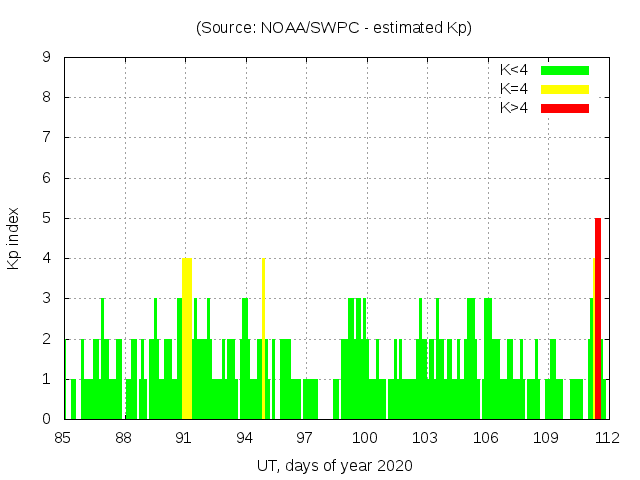Click the red K>4 legend swatch
This screenshot has width=640, height=480.
(565, 108)
